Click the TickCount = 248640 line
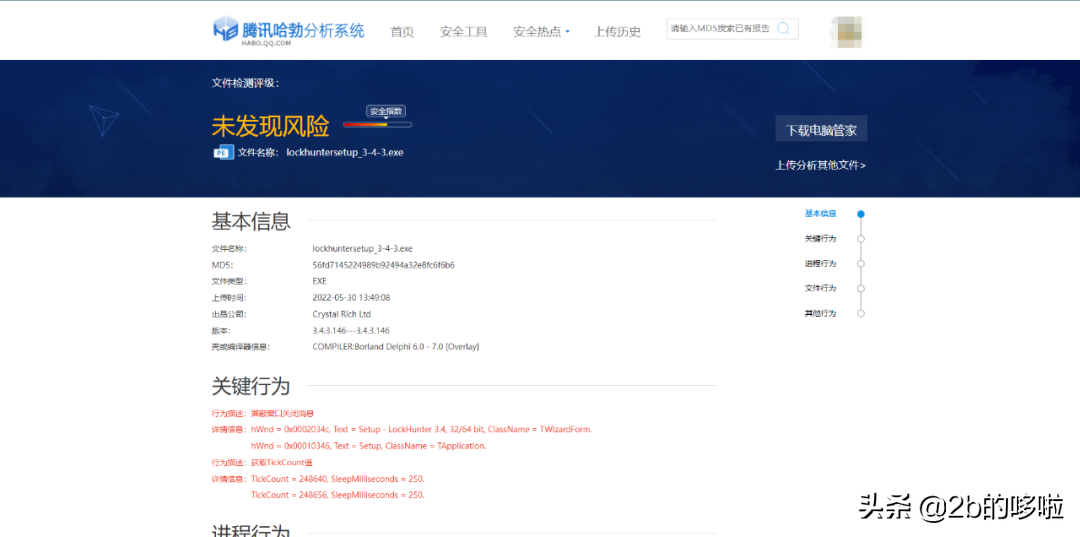This screenshot has width=1080, height=537. (338, 479)
